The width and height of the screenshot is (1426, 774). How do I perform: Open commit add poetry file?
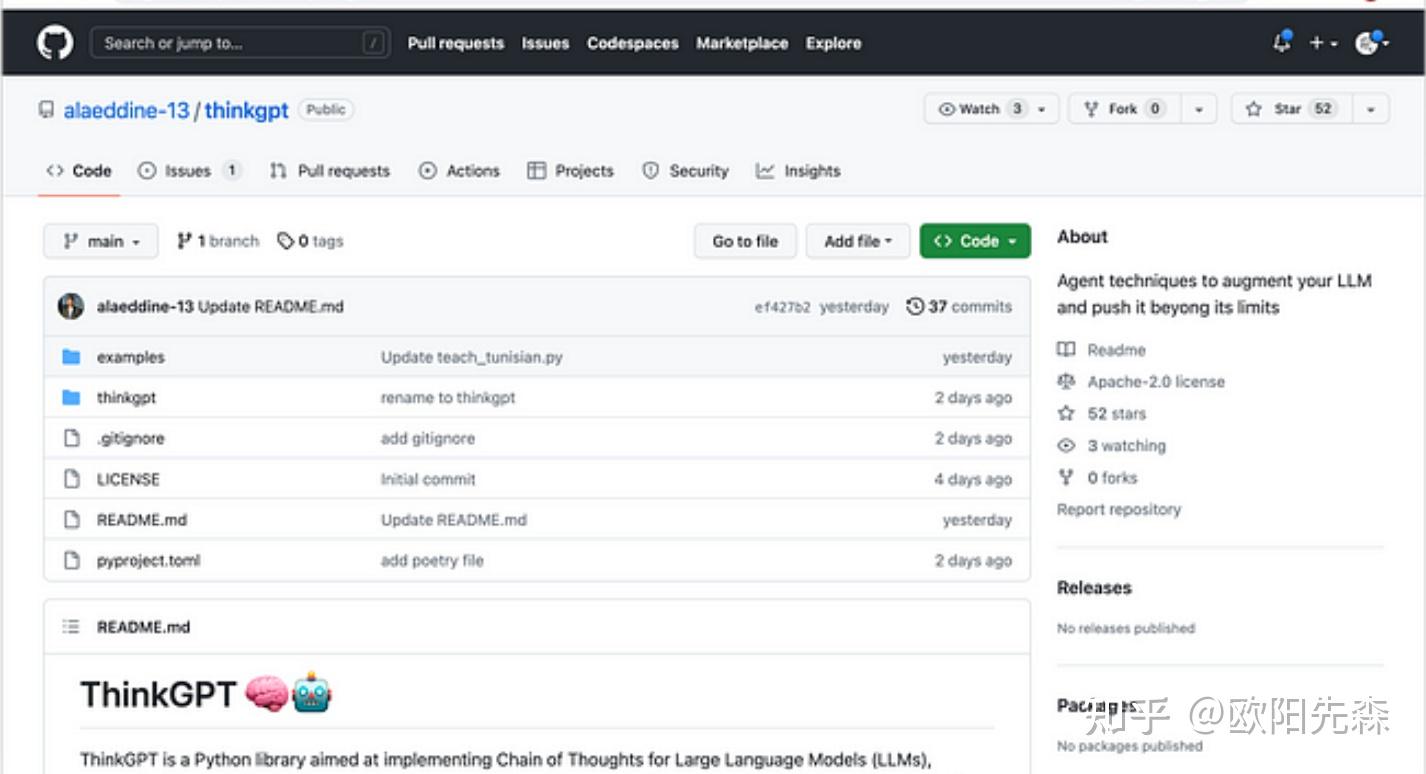432,561
